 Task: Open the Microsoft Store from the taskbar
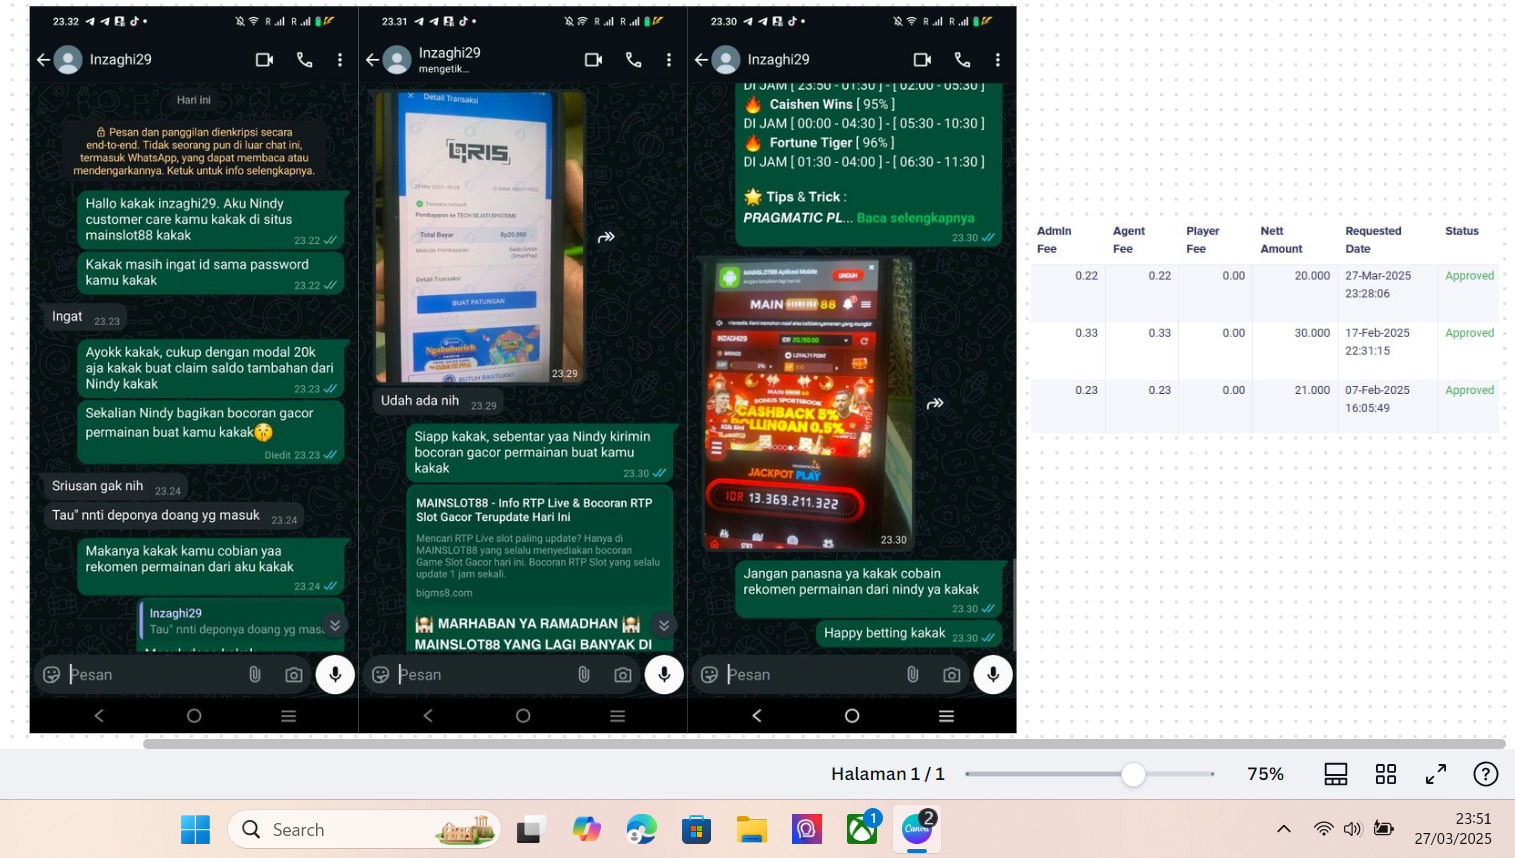click(x=696, y=829)
